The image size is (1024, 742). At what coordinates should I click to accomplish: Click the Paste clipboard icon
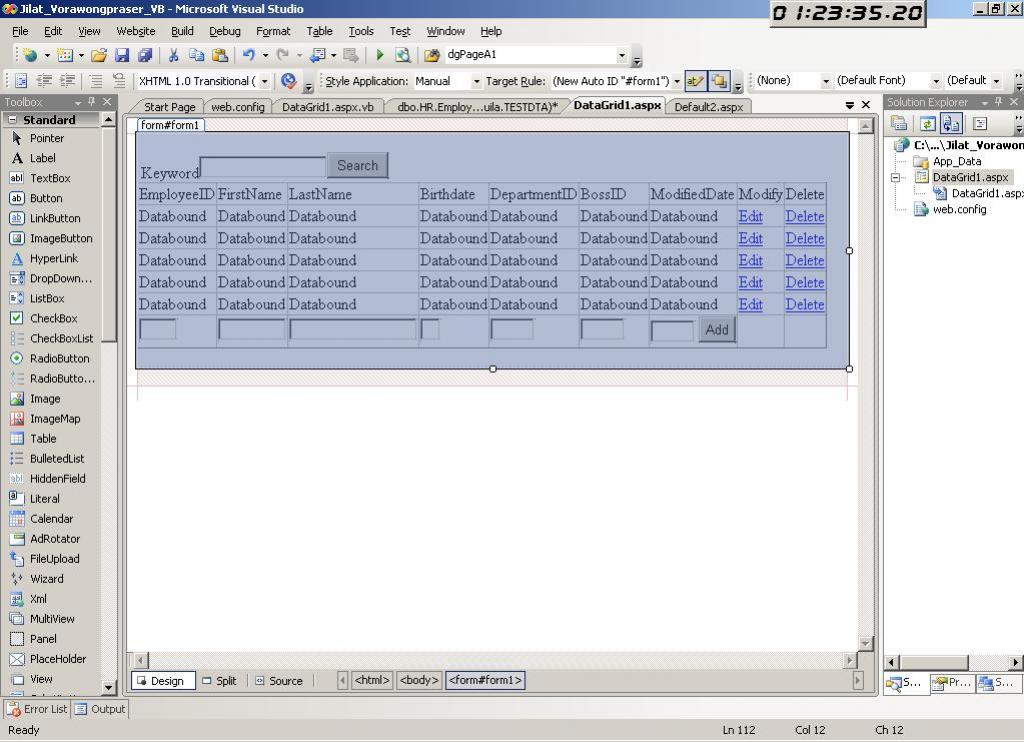click(x=220, y=56)
